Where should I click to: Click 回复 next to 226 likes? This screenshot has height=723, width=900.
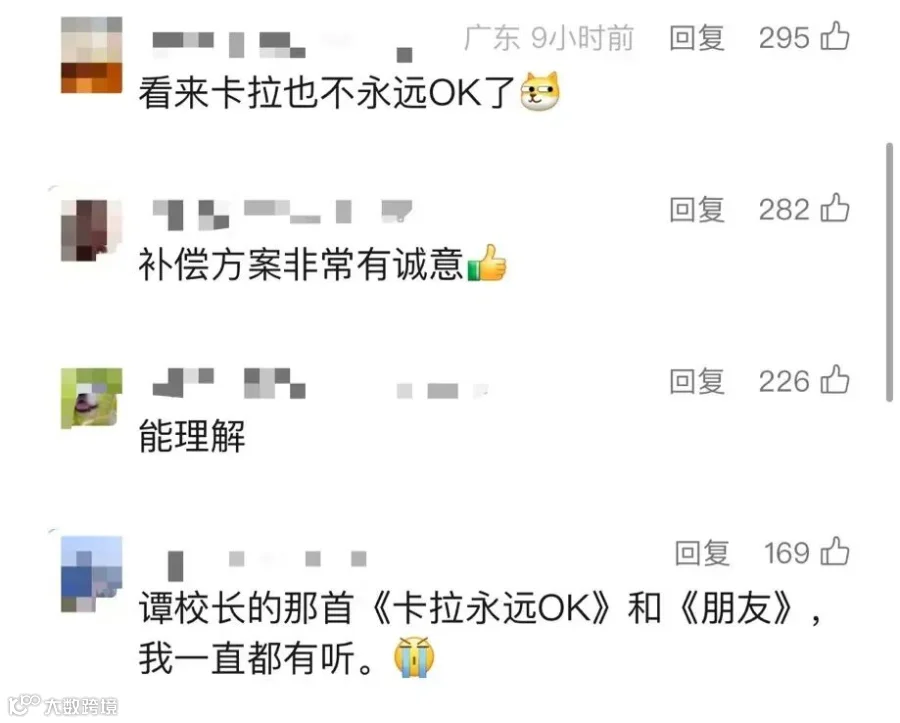697,382
